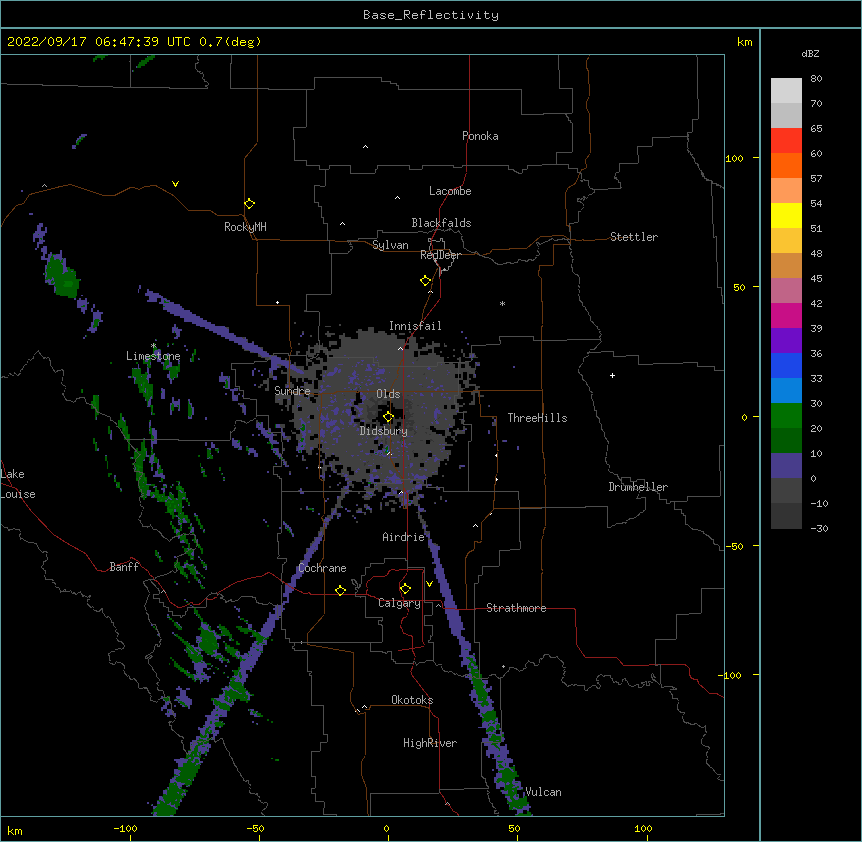Click the white plus marker north of Drumheller
The height and width of the screenshot is (842, 862).
click(612, 375)
